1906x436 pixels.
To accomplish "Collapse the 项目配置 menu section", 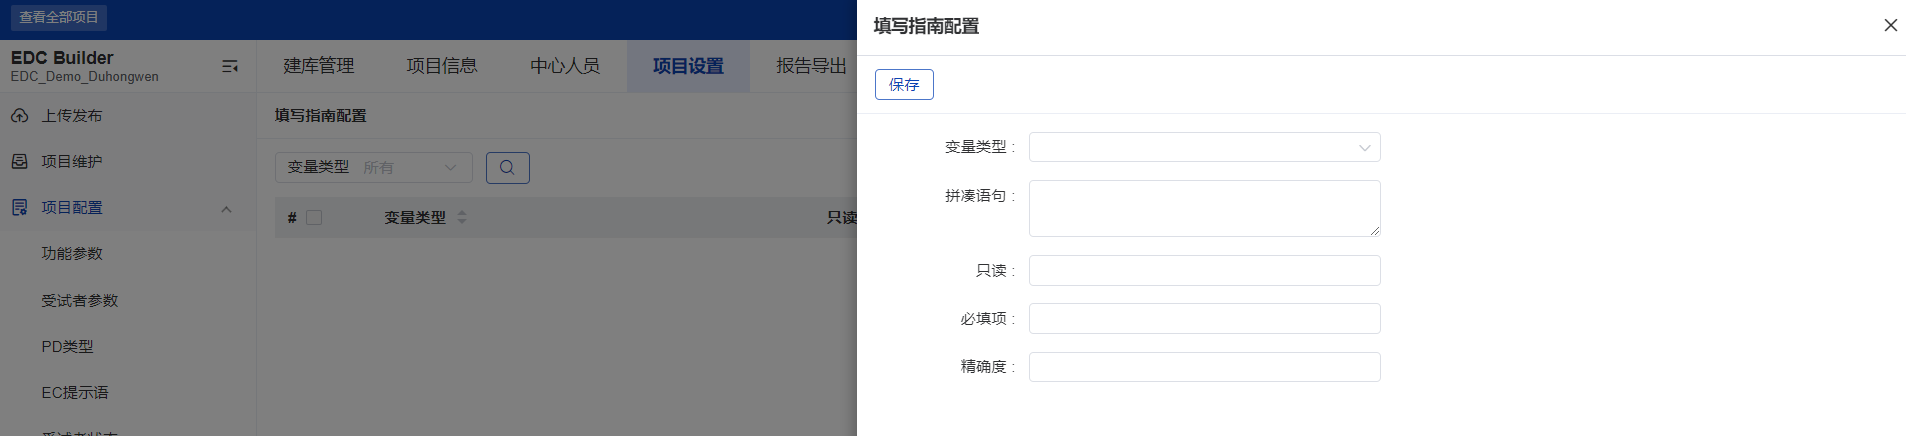I will [x=226, y=209].
